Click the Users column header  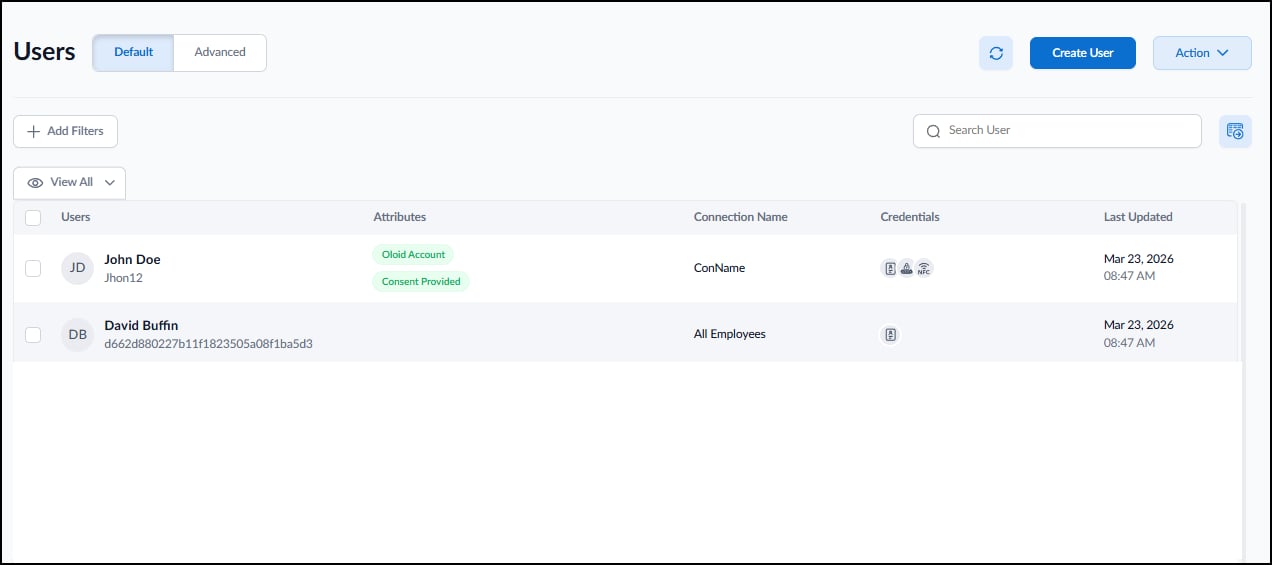(75, 217)
